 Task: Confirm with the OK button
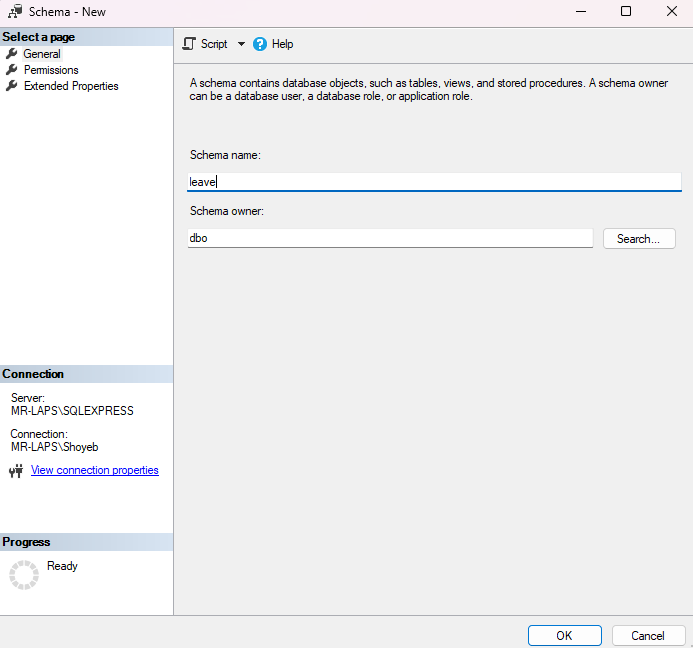tap(564, 635)
